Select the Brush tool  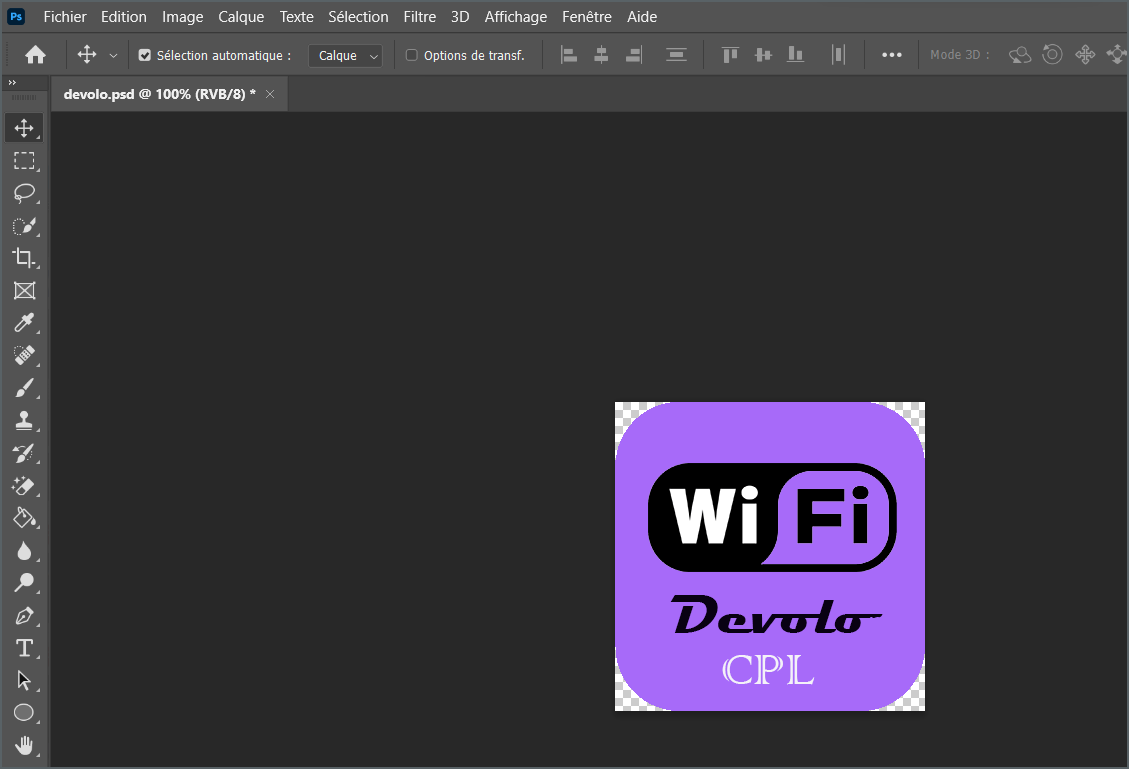click(x=24, y=388)
